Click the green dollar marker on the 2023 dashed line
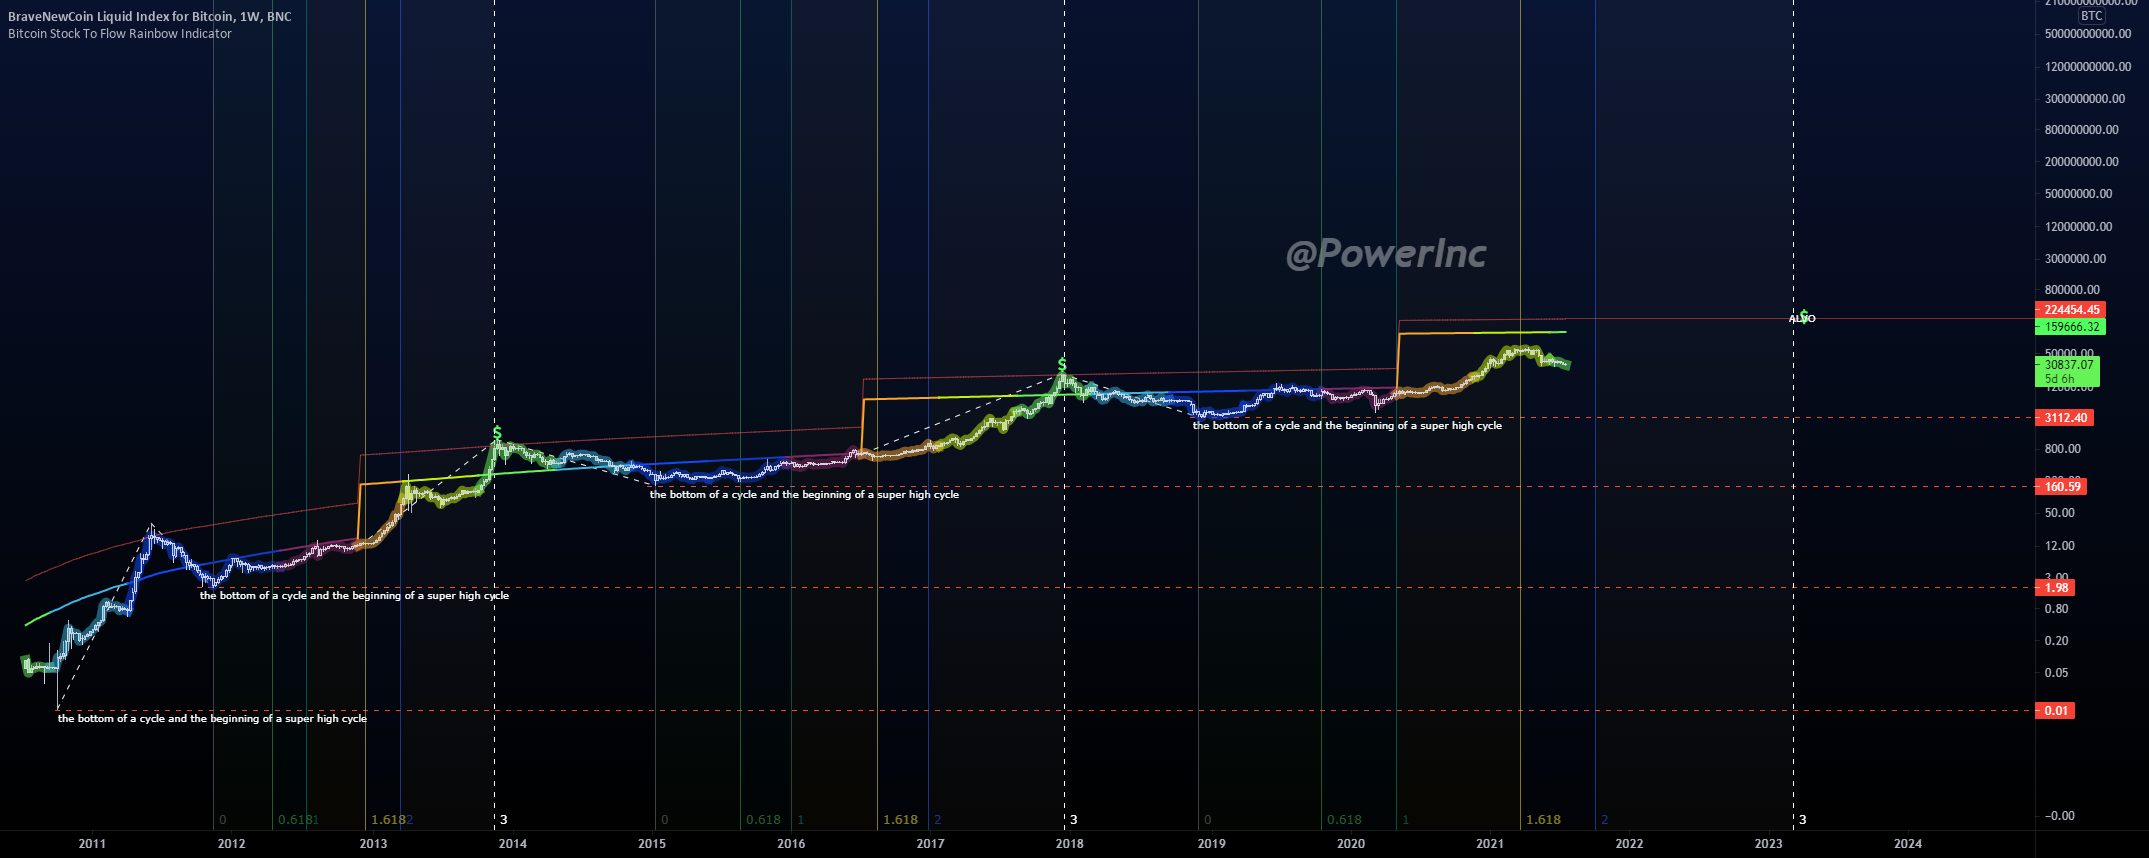Screen dimensions: 2149x858 point(1802,316)
